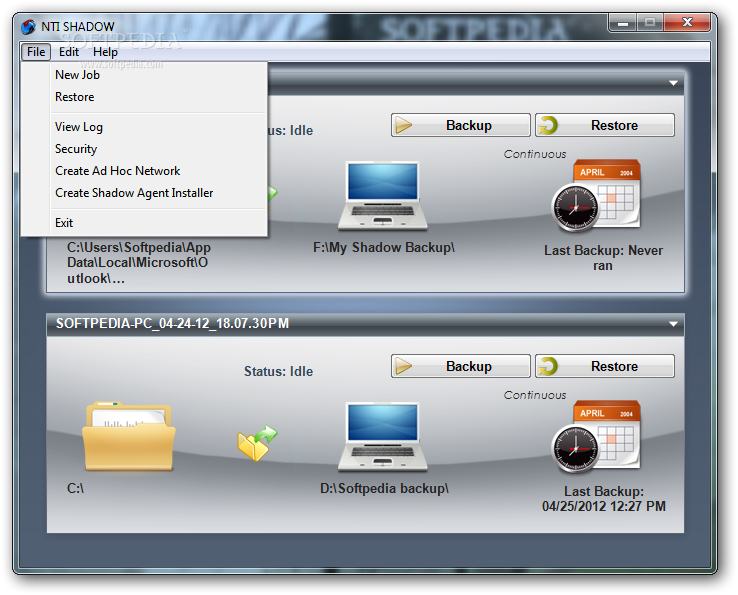Click the laptop icon above D:\Softpedia backup\
The image size is (738, 595).
click(x=383, y=437)
